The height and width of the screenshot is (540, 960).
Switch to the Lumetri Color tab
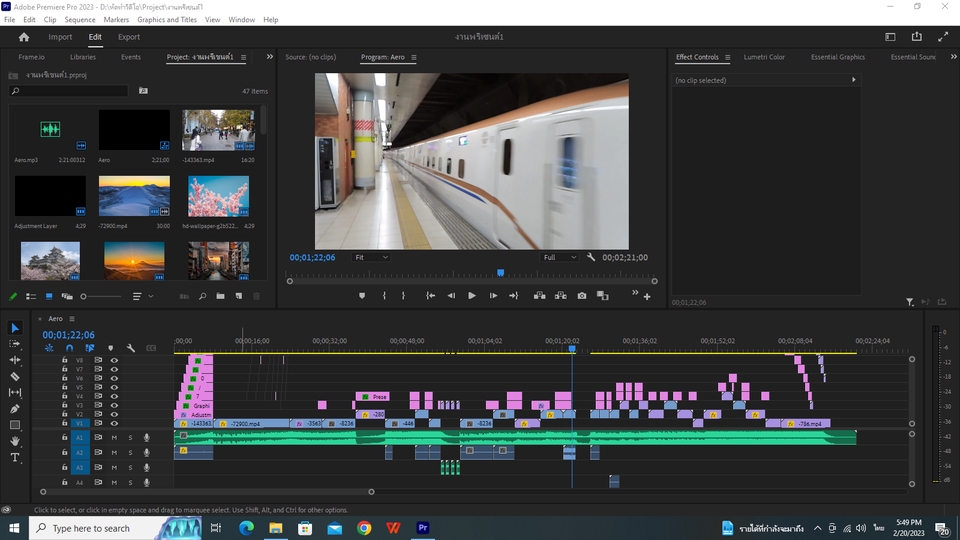(x=764, y=57)
